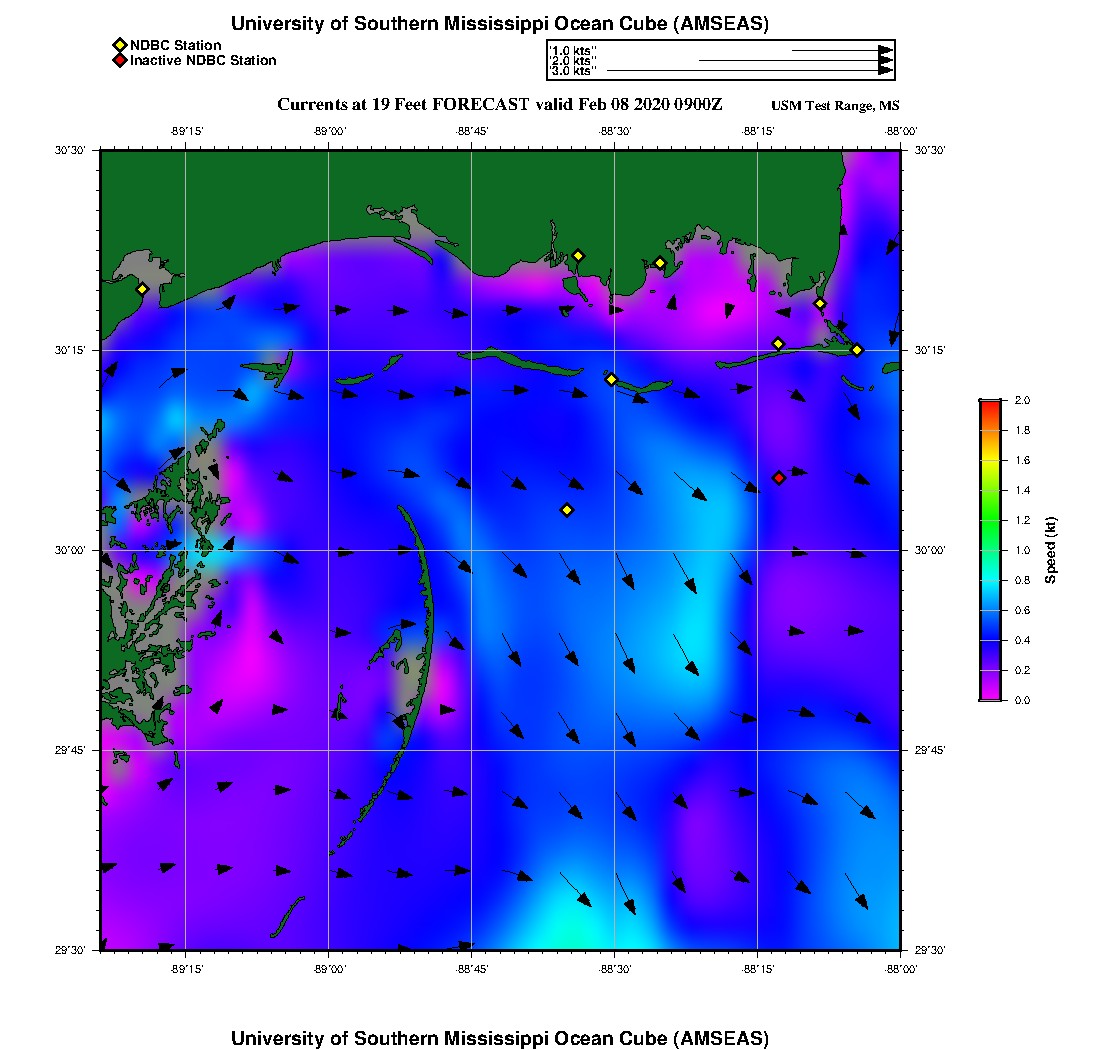Click the northernmost yellow NDBC station marker
This screenshot has width=1100, height=1050.
[x=578, y=255]
